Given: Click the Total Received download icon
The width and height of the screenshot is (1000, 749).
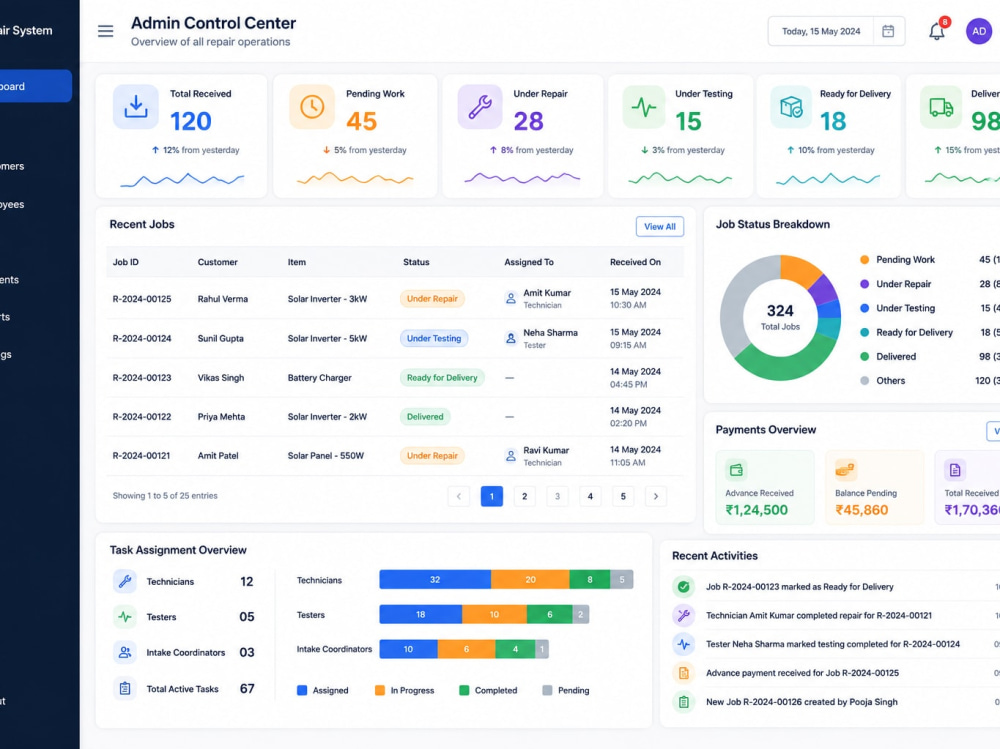Looking at the screenshot, I should 136,107.
